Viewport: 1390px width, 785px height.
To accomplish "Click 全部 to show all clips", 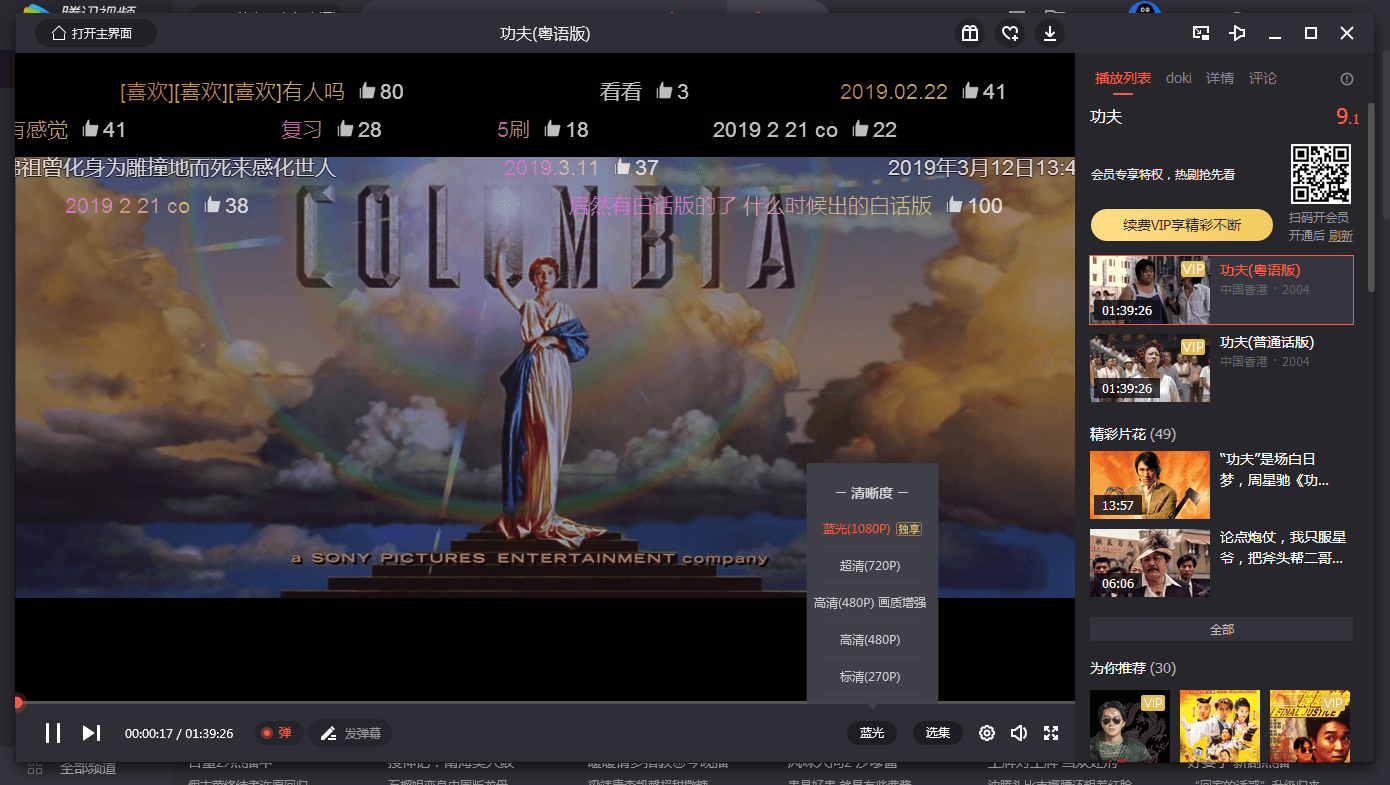I will point(1221,629).
